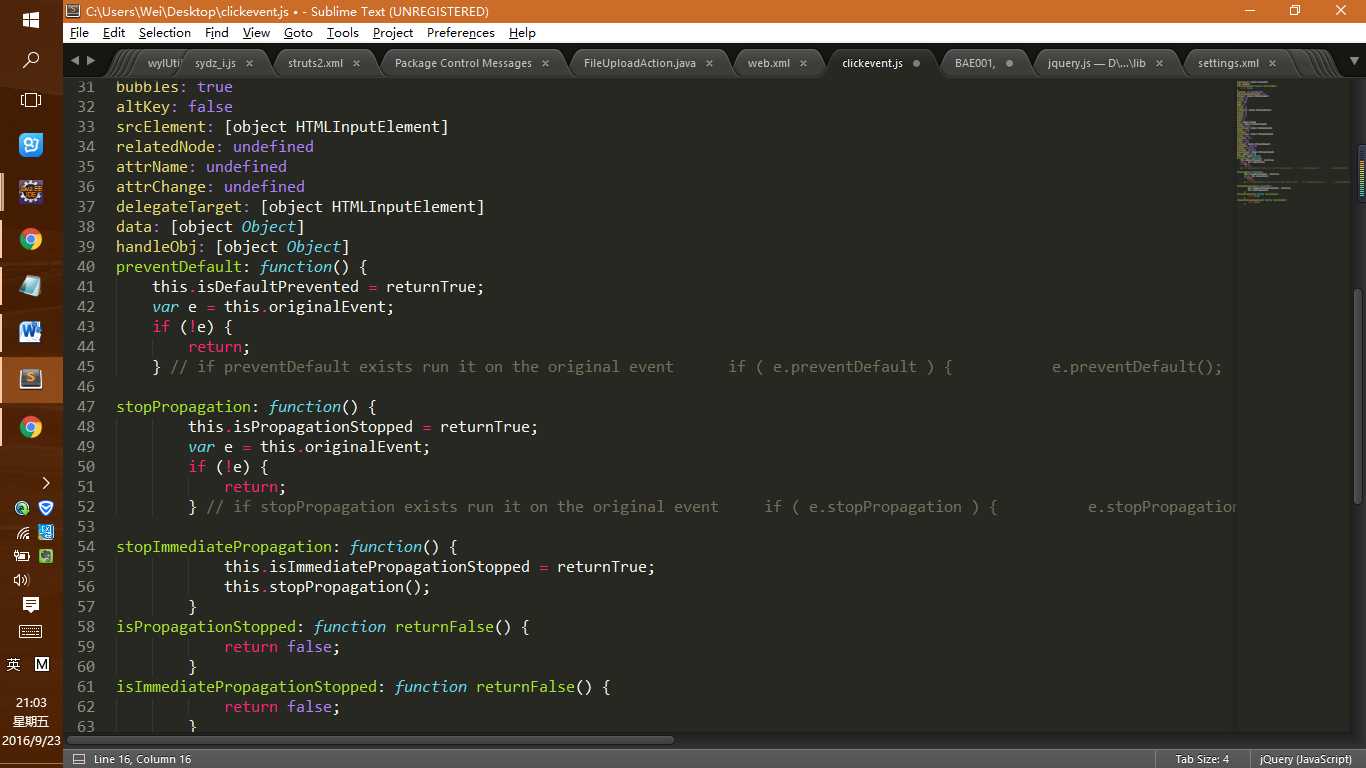Click the volume speaker tray icon
The height and width of the screenshot is (768, 1366).
point(21,580)
